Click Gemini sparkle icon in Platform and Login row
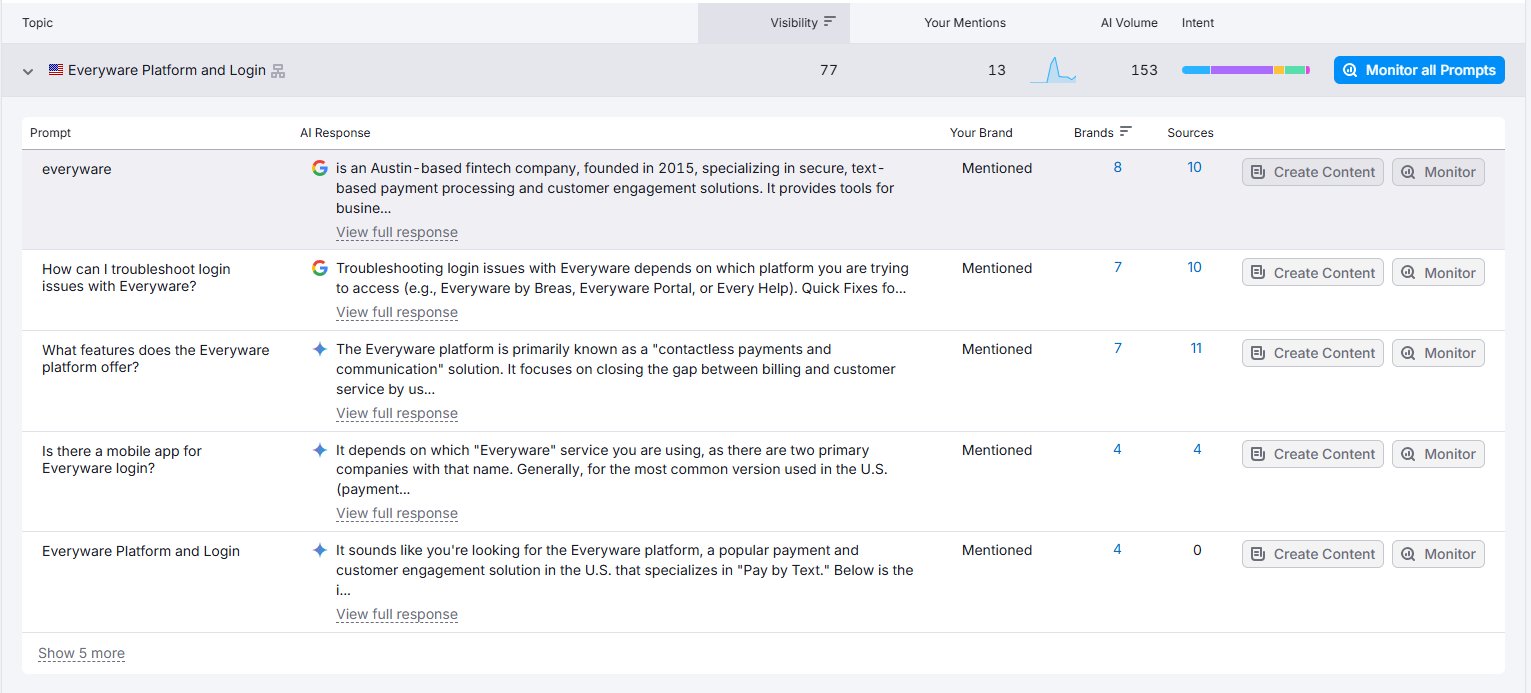 (320, 550)
